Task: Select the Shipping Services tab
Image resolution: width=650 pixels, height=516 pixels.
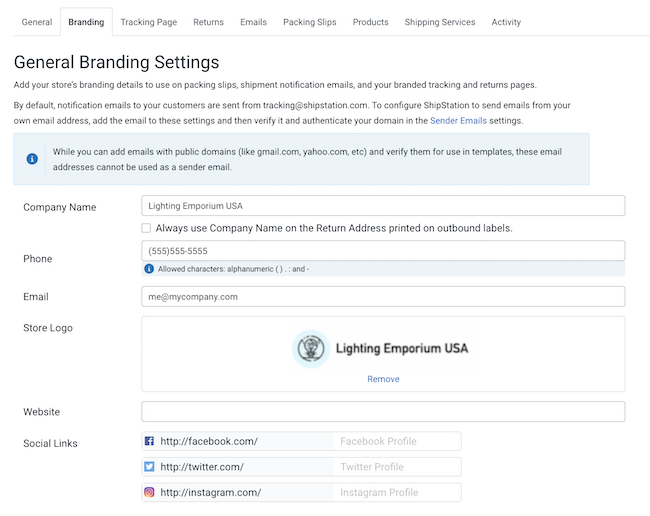Action: [440, 22]
